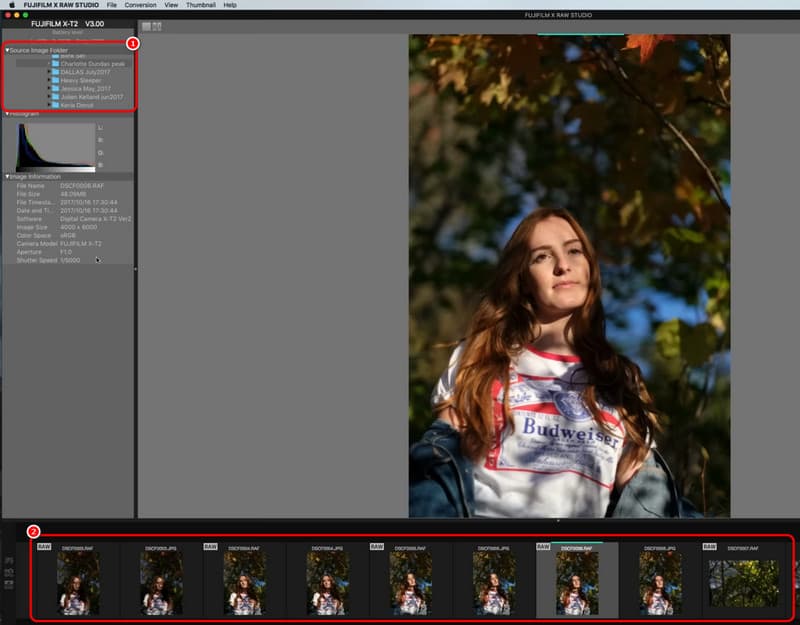800x625 pixels.
Task: Select the DSCF0005.RAF thumbnail
Action: (x=411, y=583)
